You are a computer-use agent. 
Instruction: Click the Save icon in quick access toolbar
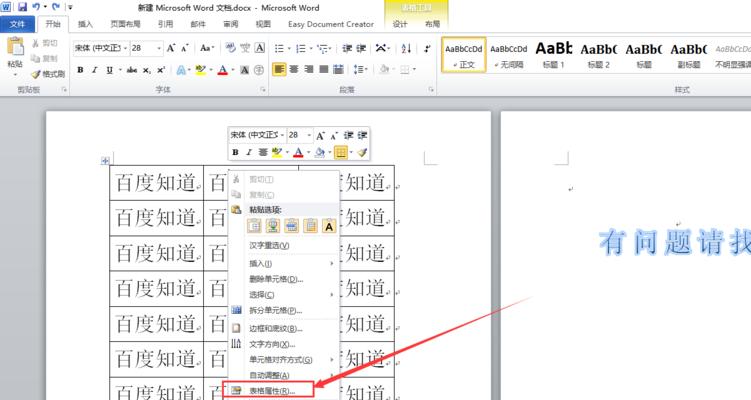[x=22, y=7]
